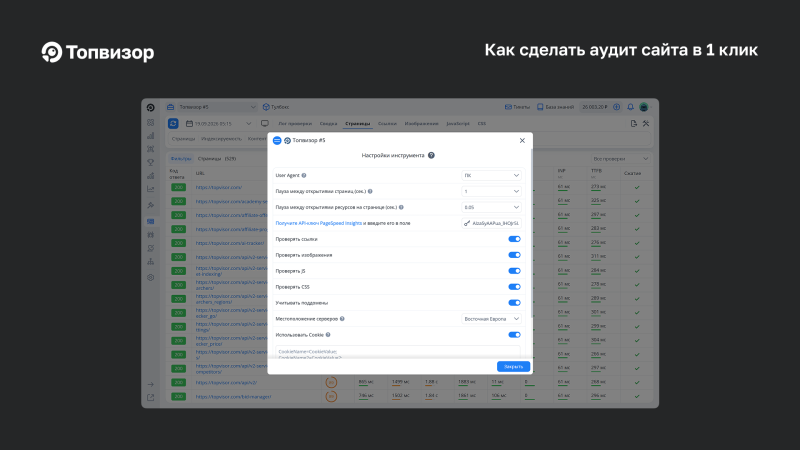Click the external link icon at sidebar bottom

click(151, 397)
